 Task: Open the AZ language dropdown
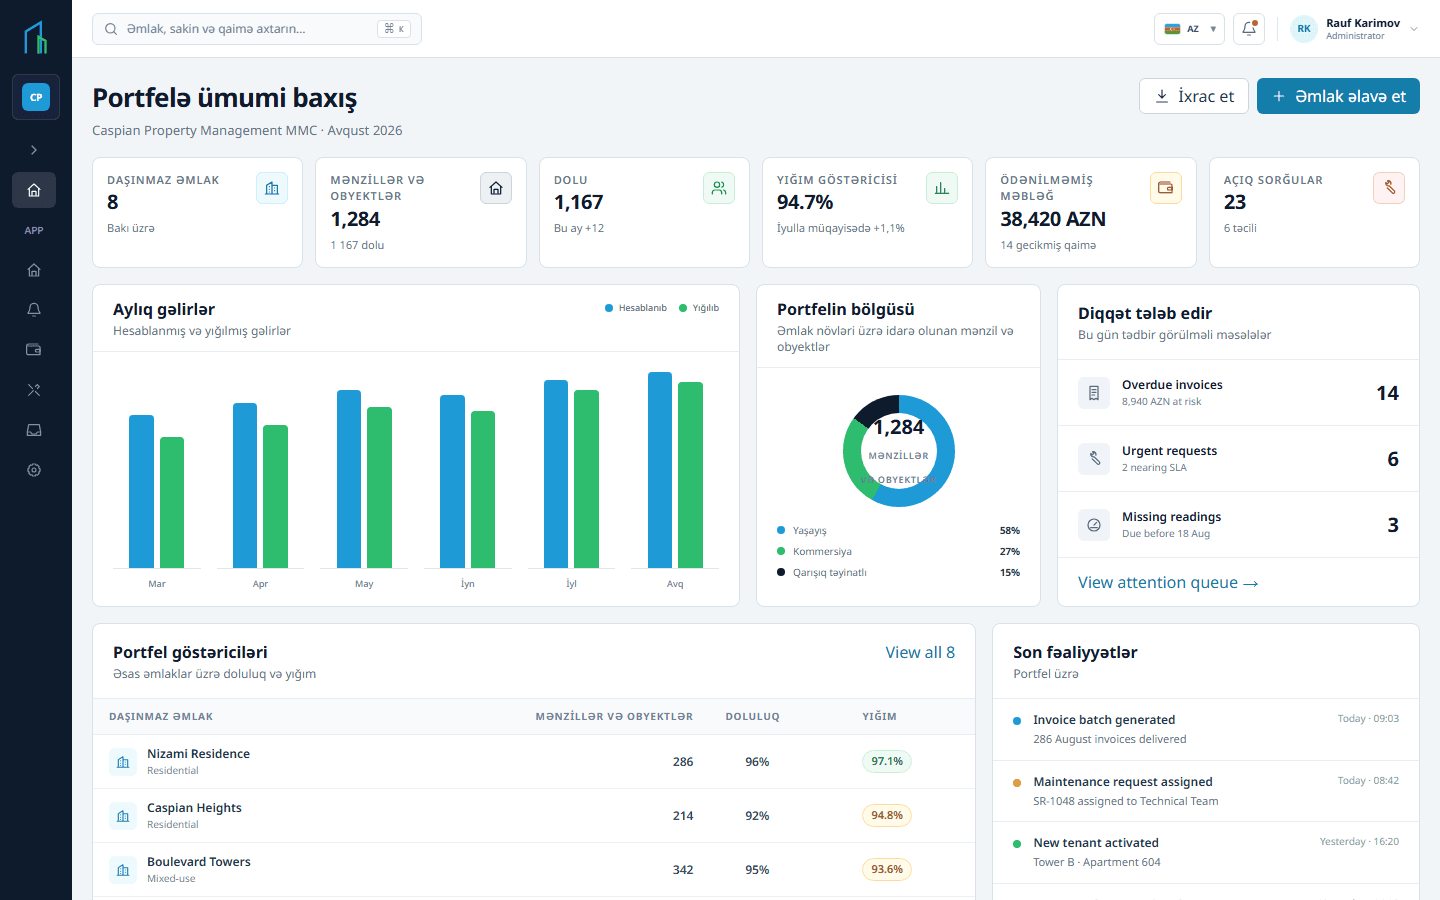(x=1189, y=29)
